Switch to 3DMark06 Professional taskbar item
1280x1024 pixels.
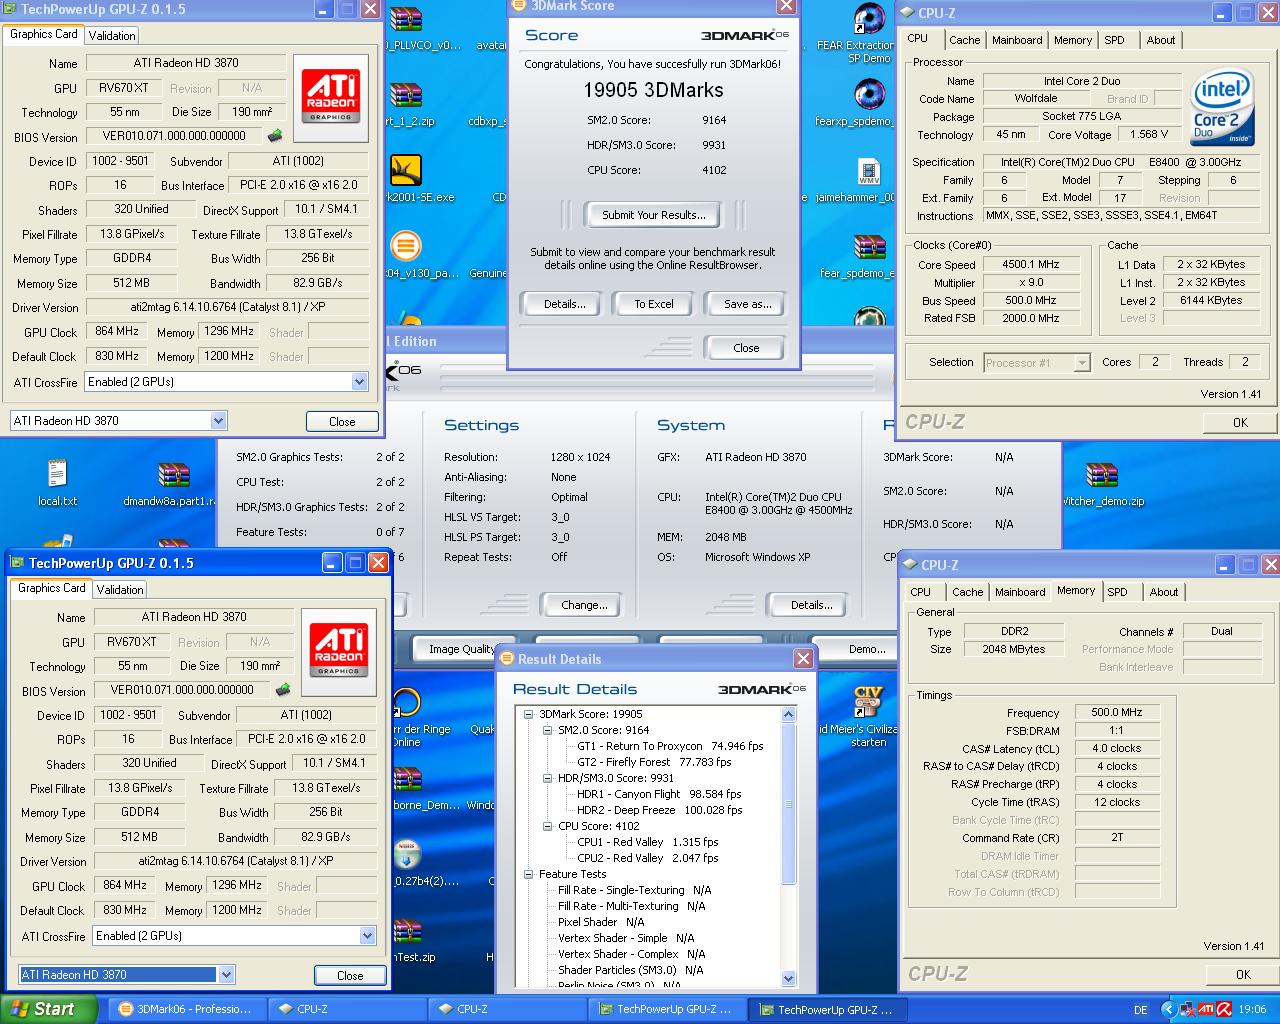[186, 1009]
